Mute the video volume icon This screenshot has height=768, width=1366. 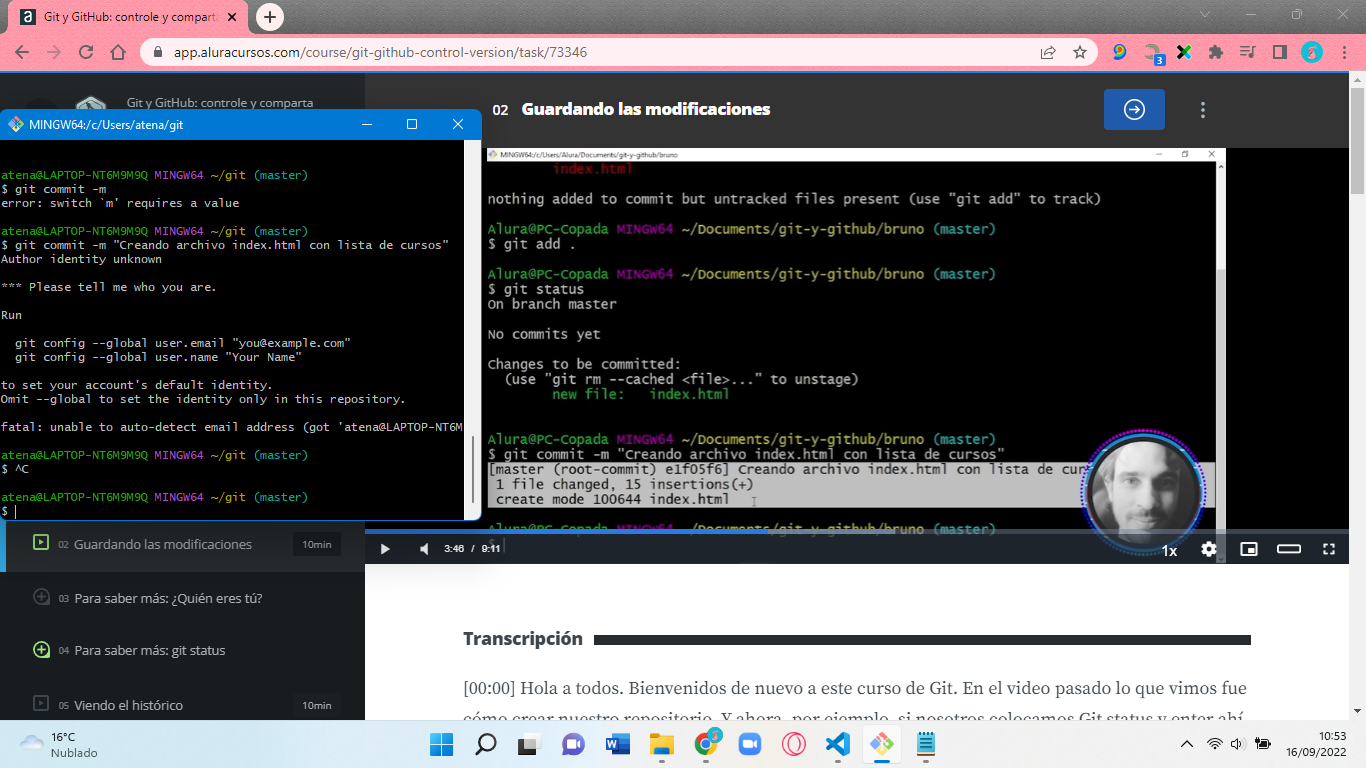coord(424,549)
